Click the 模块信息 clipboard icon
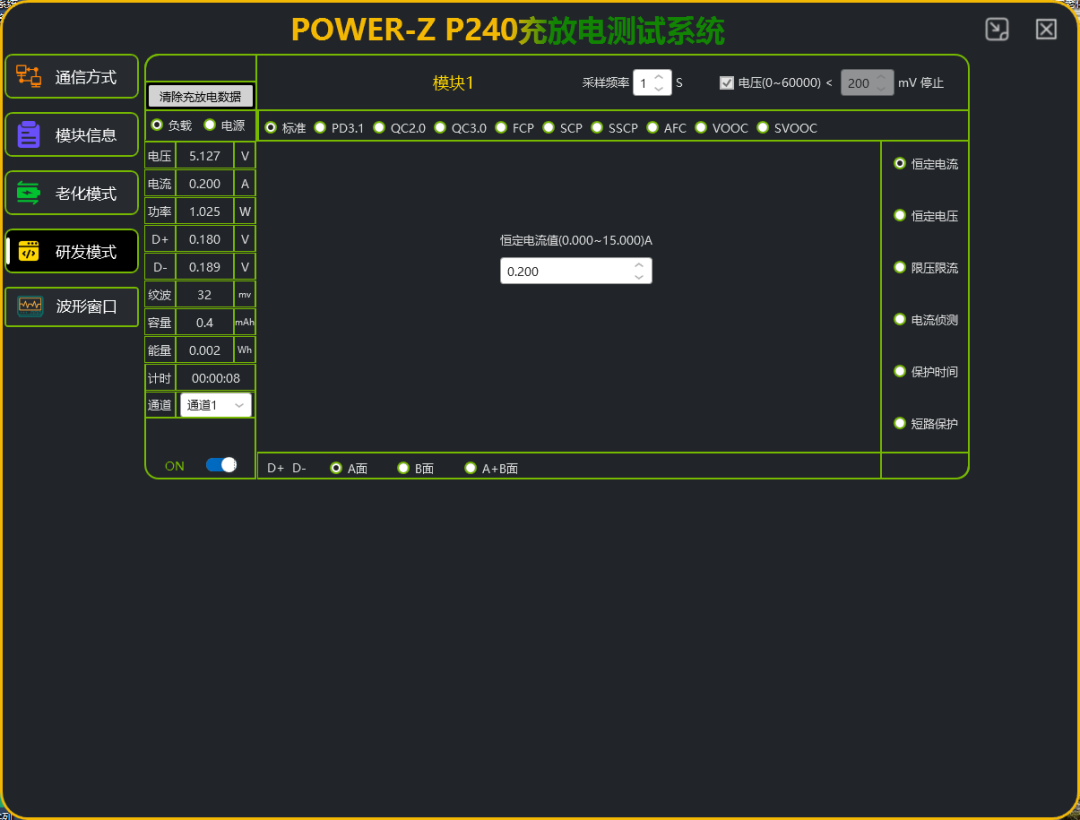This screenshot has height=820, width=1080. [x=28, y=134]
